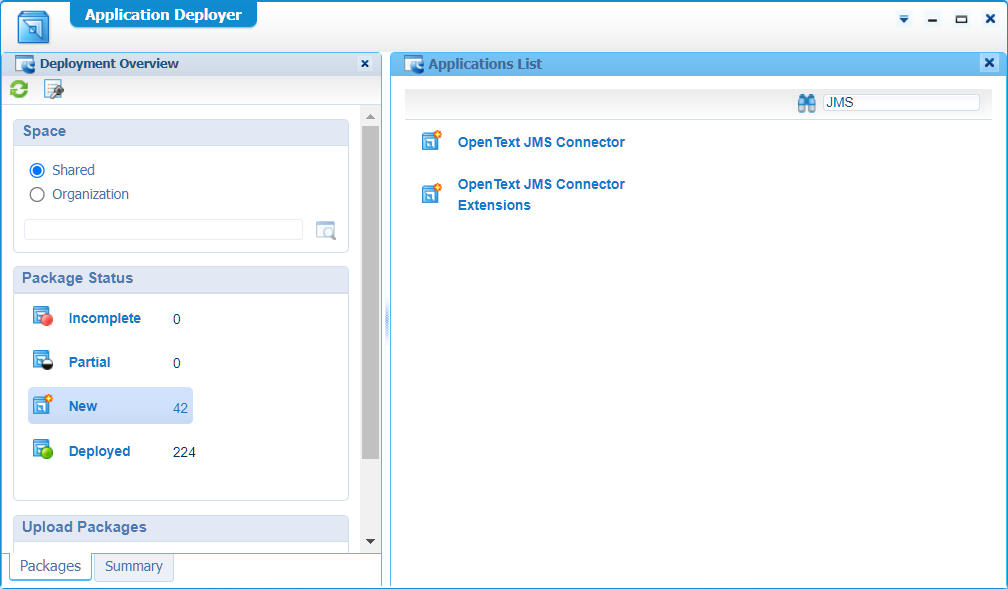Open the dropdown arrow menu in title bar
Image resolution: width=1008 pixels, height=589 pixels.
pyautogui.click(x=904, y=19)
